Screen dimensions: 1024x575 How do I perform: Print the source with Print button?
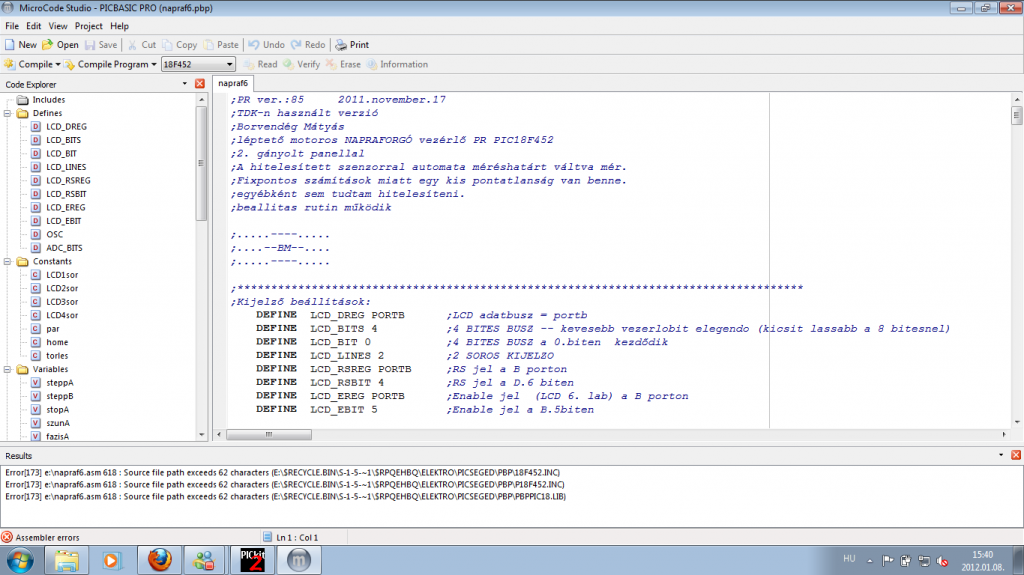click(352, 44)
